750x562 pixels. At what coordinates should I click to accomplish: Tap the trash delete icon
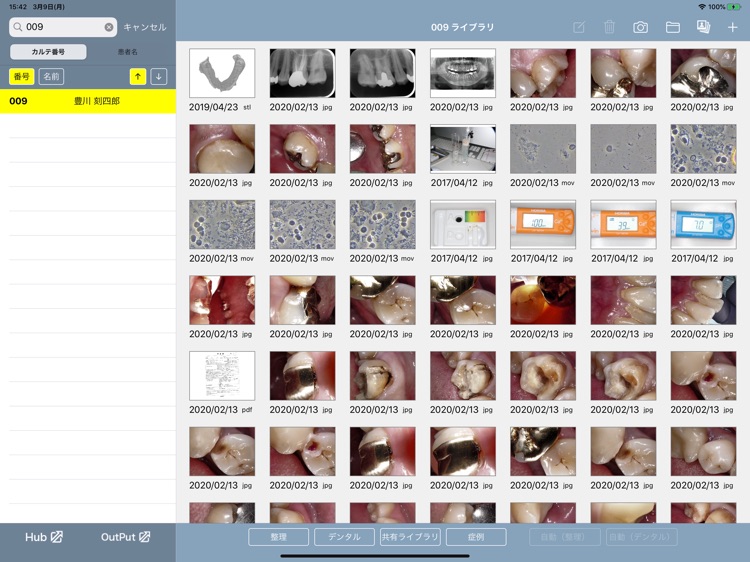609,27
